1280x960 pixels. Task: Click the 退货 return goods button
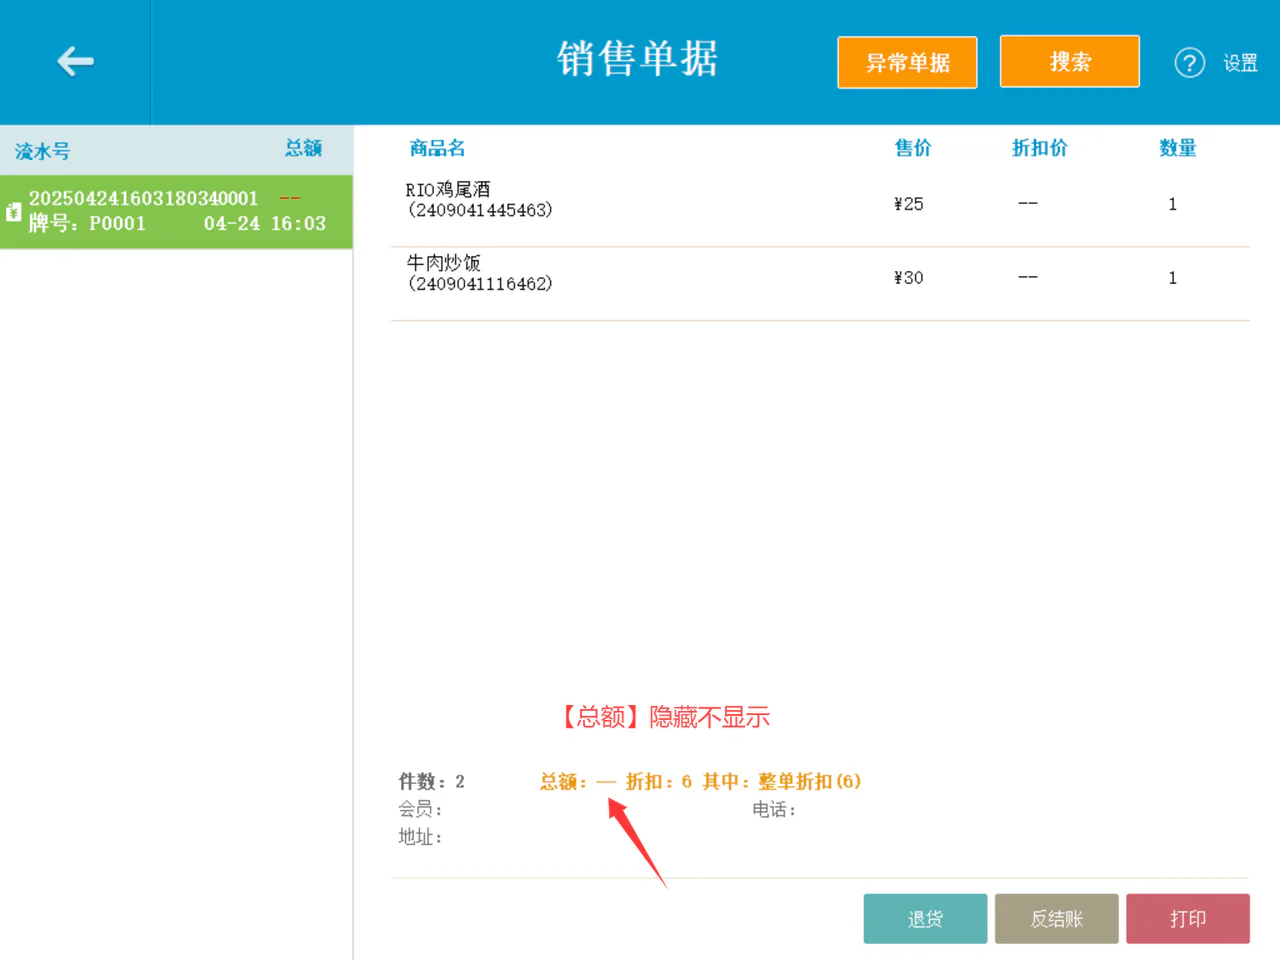pos(925,918)
